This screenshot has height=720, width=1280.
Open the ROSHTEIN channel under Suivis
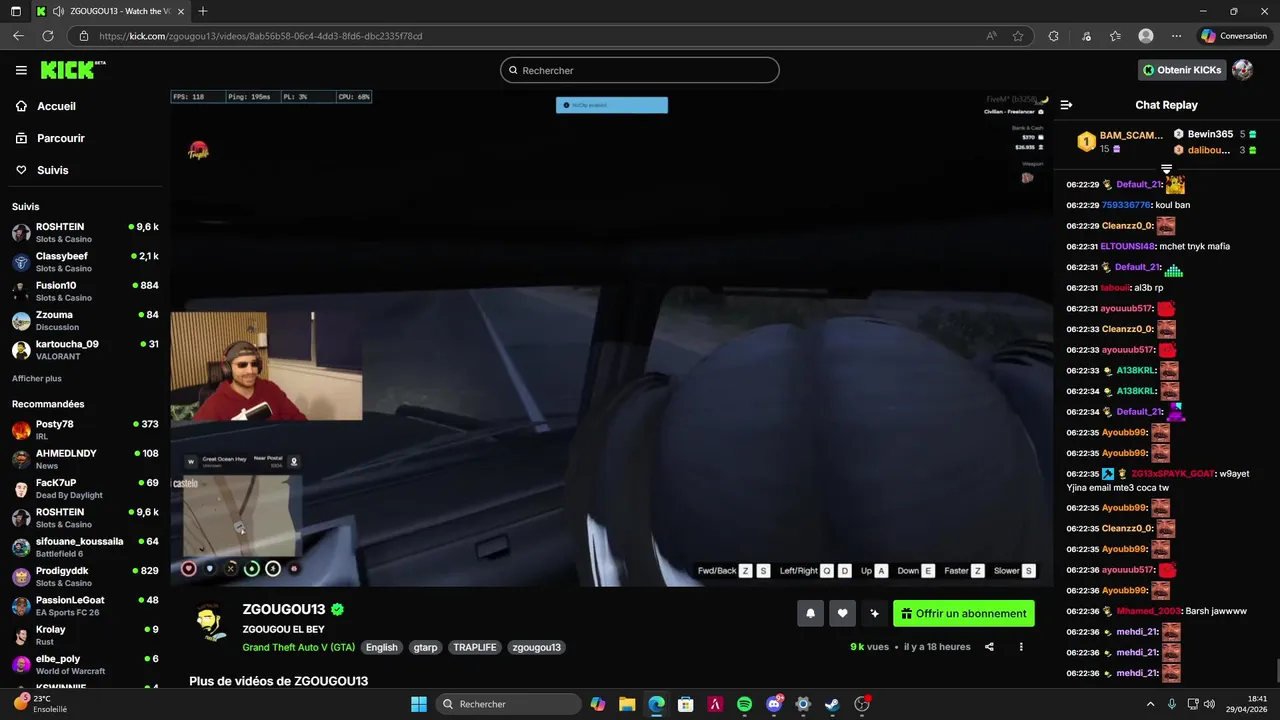click(x=84, y=232)
